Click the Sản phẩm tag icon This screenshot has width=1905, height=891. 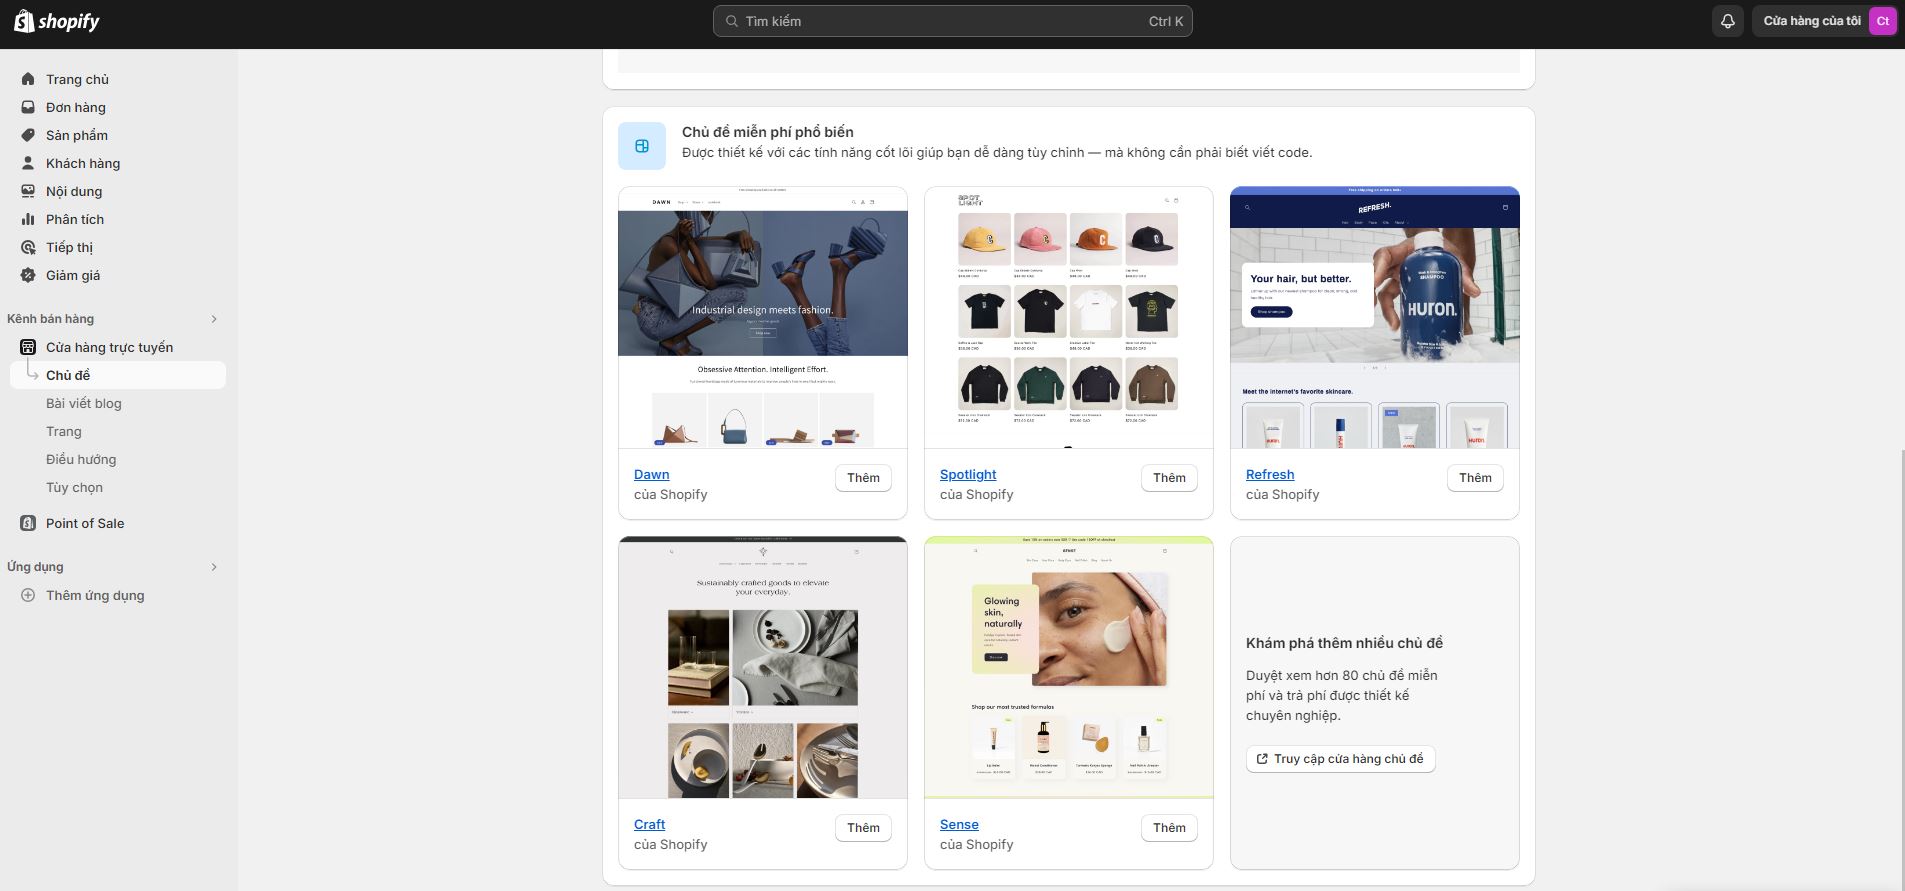click(28, 135)
